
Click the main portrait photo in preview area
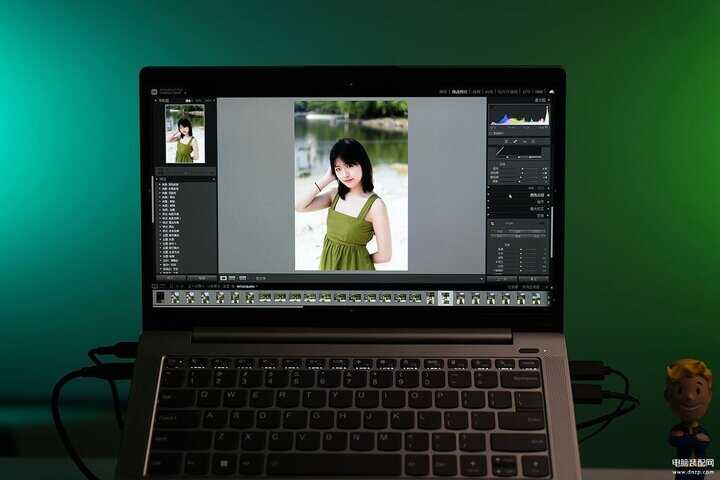click(x=351, y=186)
